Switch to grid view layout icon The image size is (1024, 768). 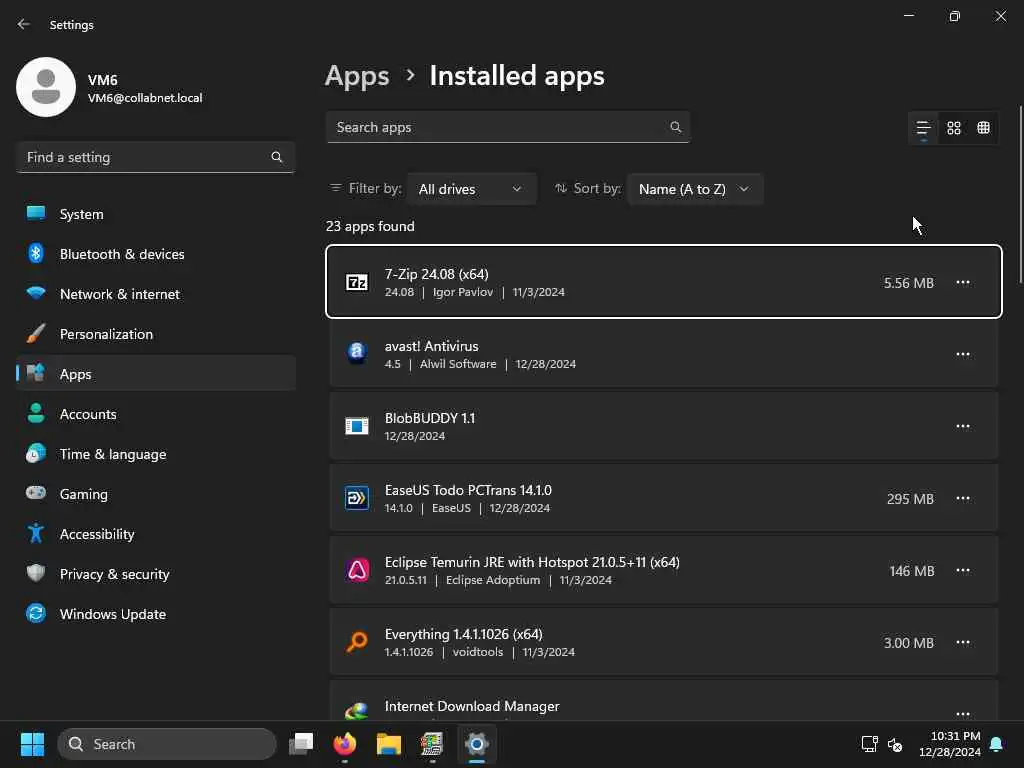(954, 128)
